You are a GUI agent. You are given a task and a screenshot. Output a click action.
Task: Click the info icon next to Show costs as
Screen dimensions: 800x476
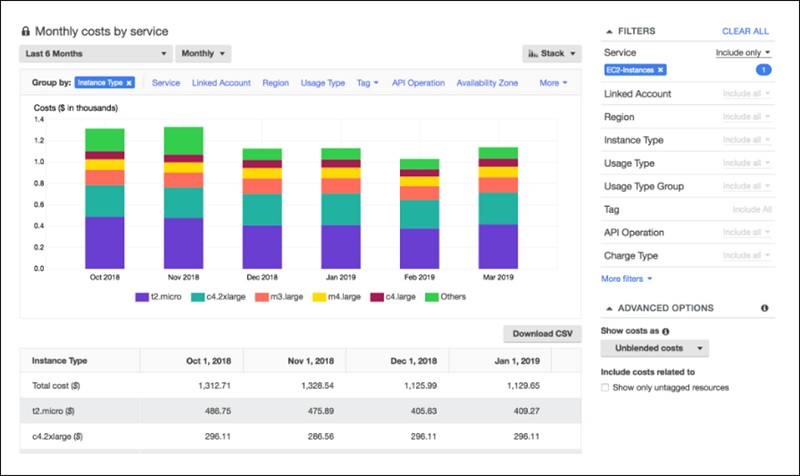665,330
